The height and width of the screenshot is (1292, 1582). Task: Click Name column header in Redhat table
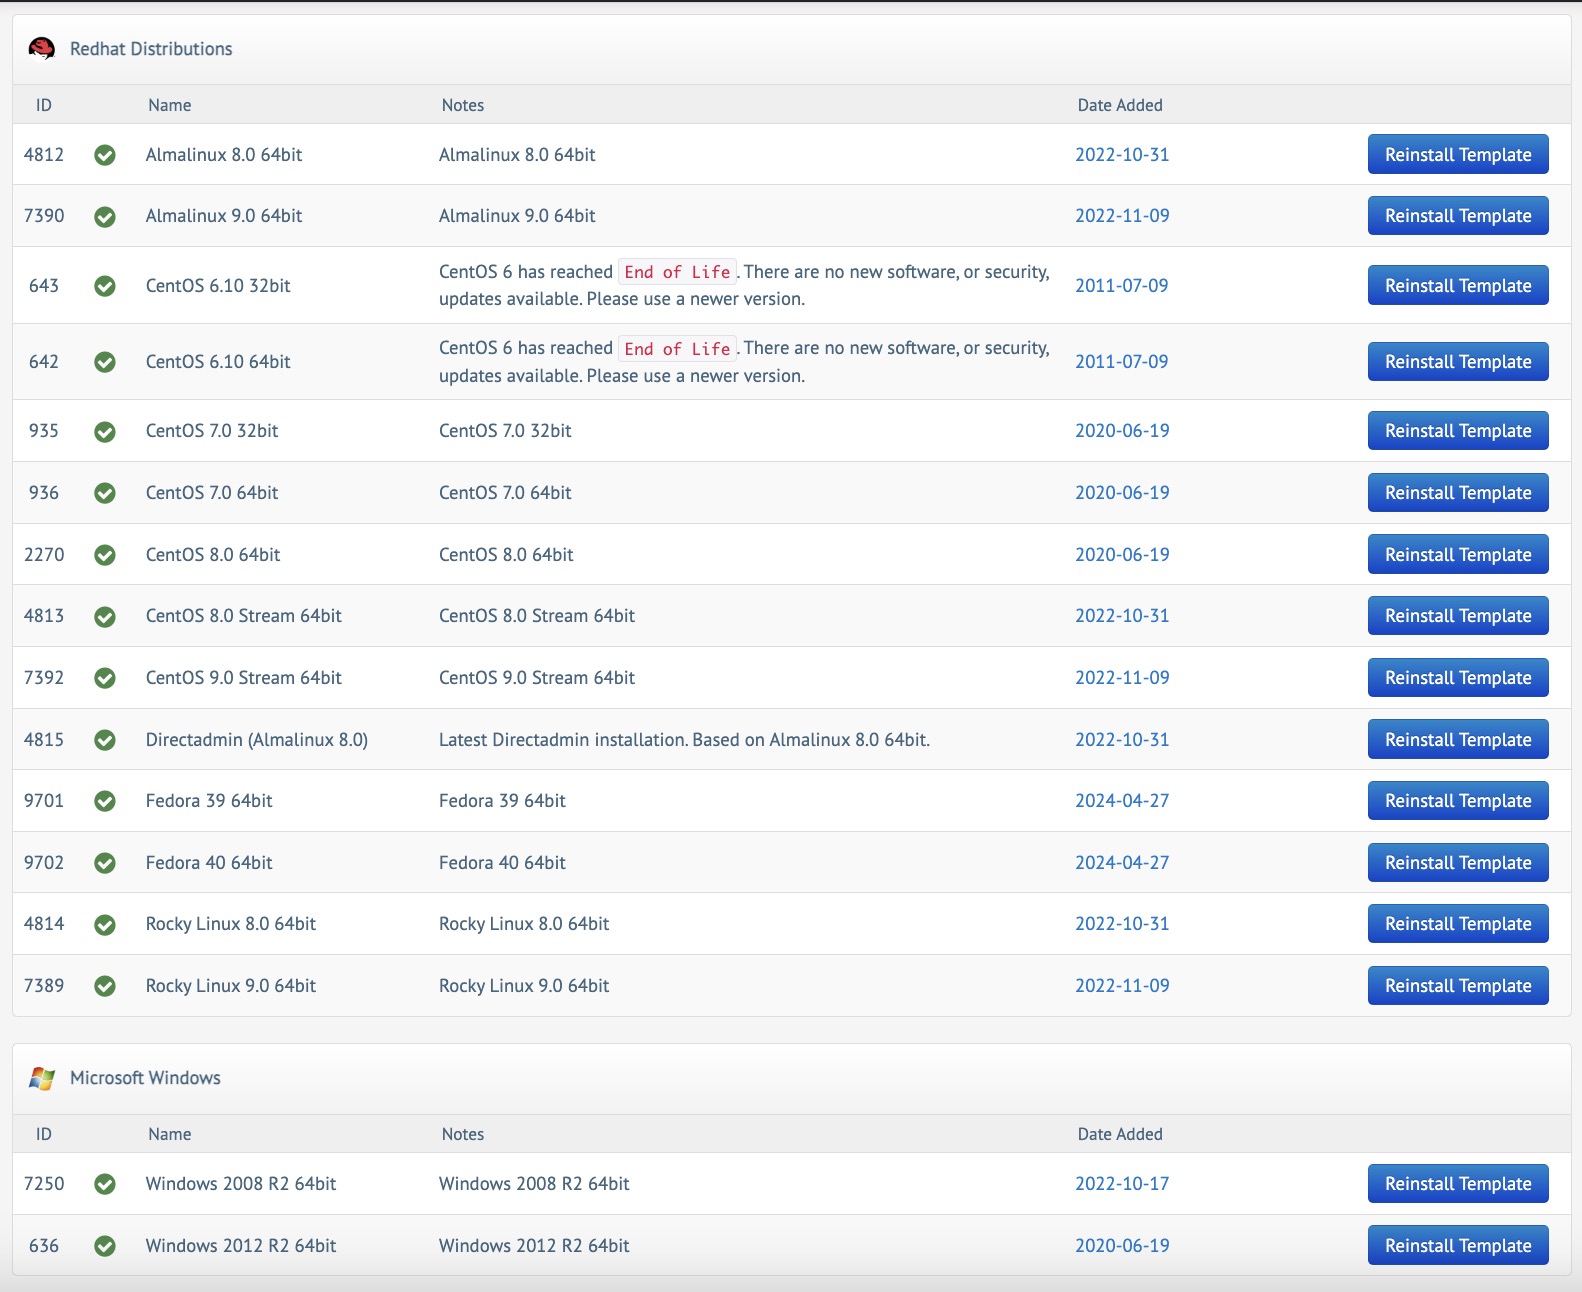point(170,105)
